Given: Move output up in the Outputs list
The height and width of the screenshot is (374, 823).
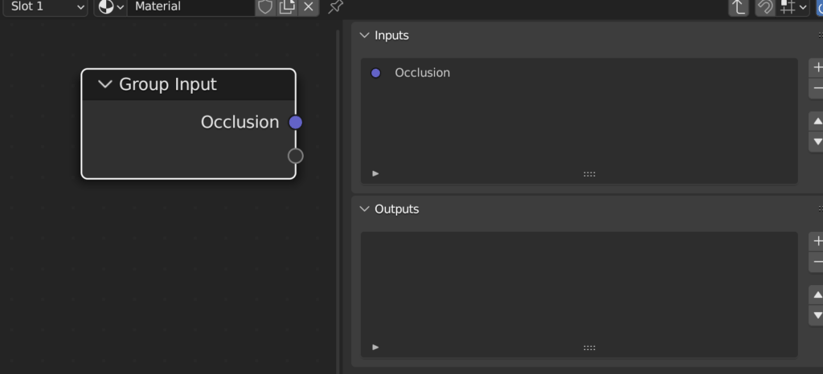Looking at the screenshot, I should 817,295.
